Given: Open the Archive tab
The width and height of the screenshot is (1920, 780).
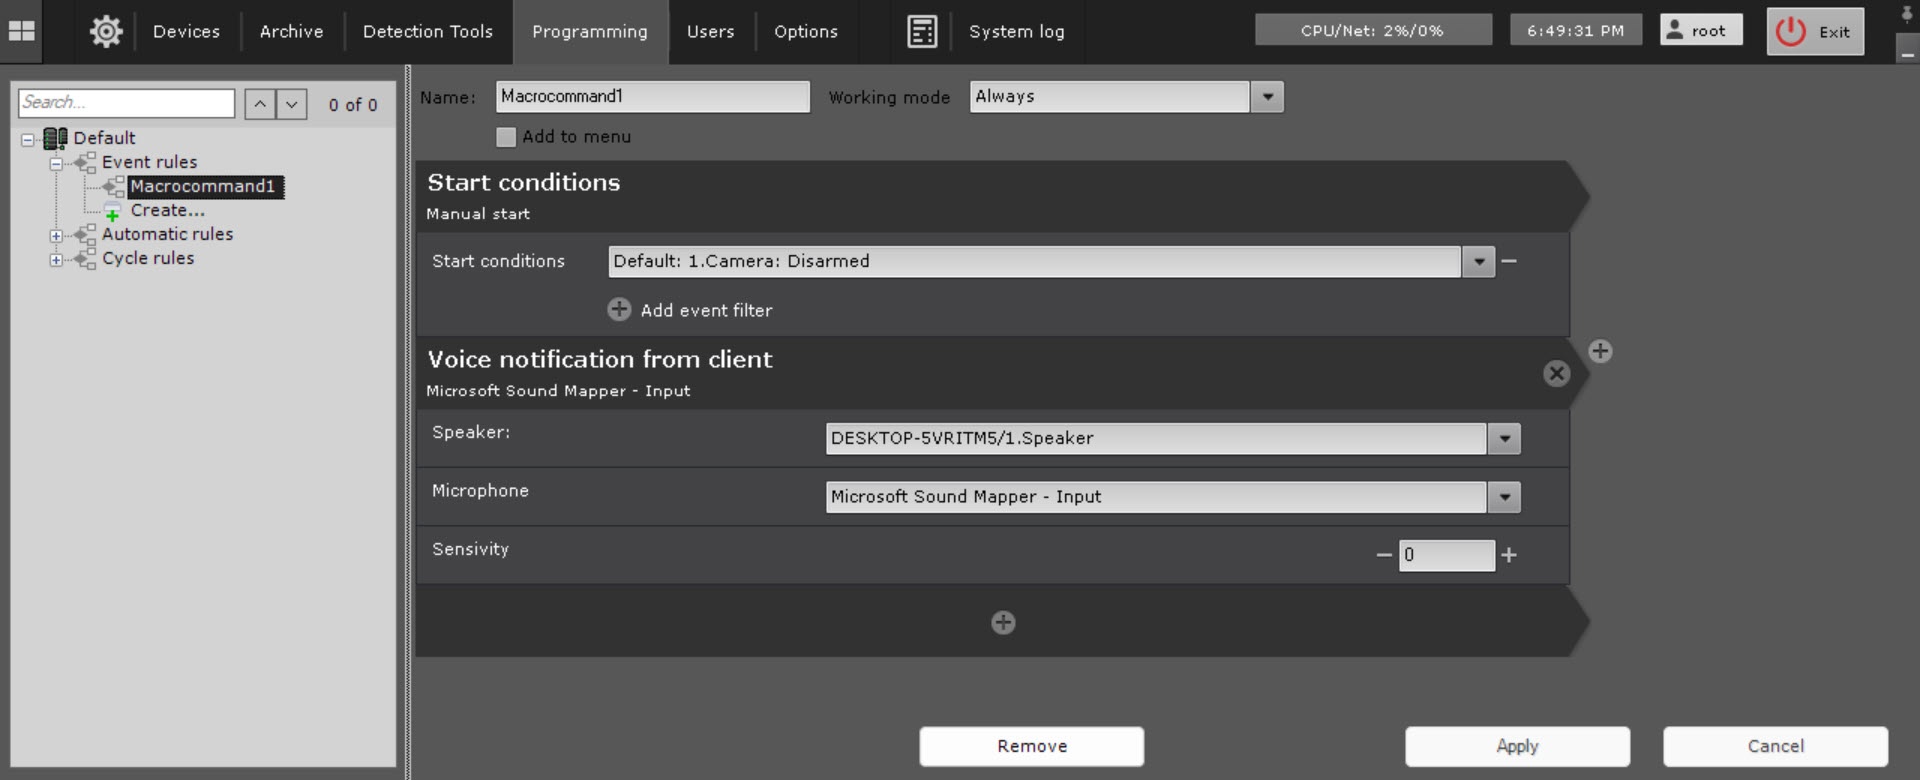Looking at the screenshot, I should tap(291, 31).
